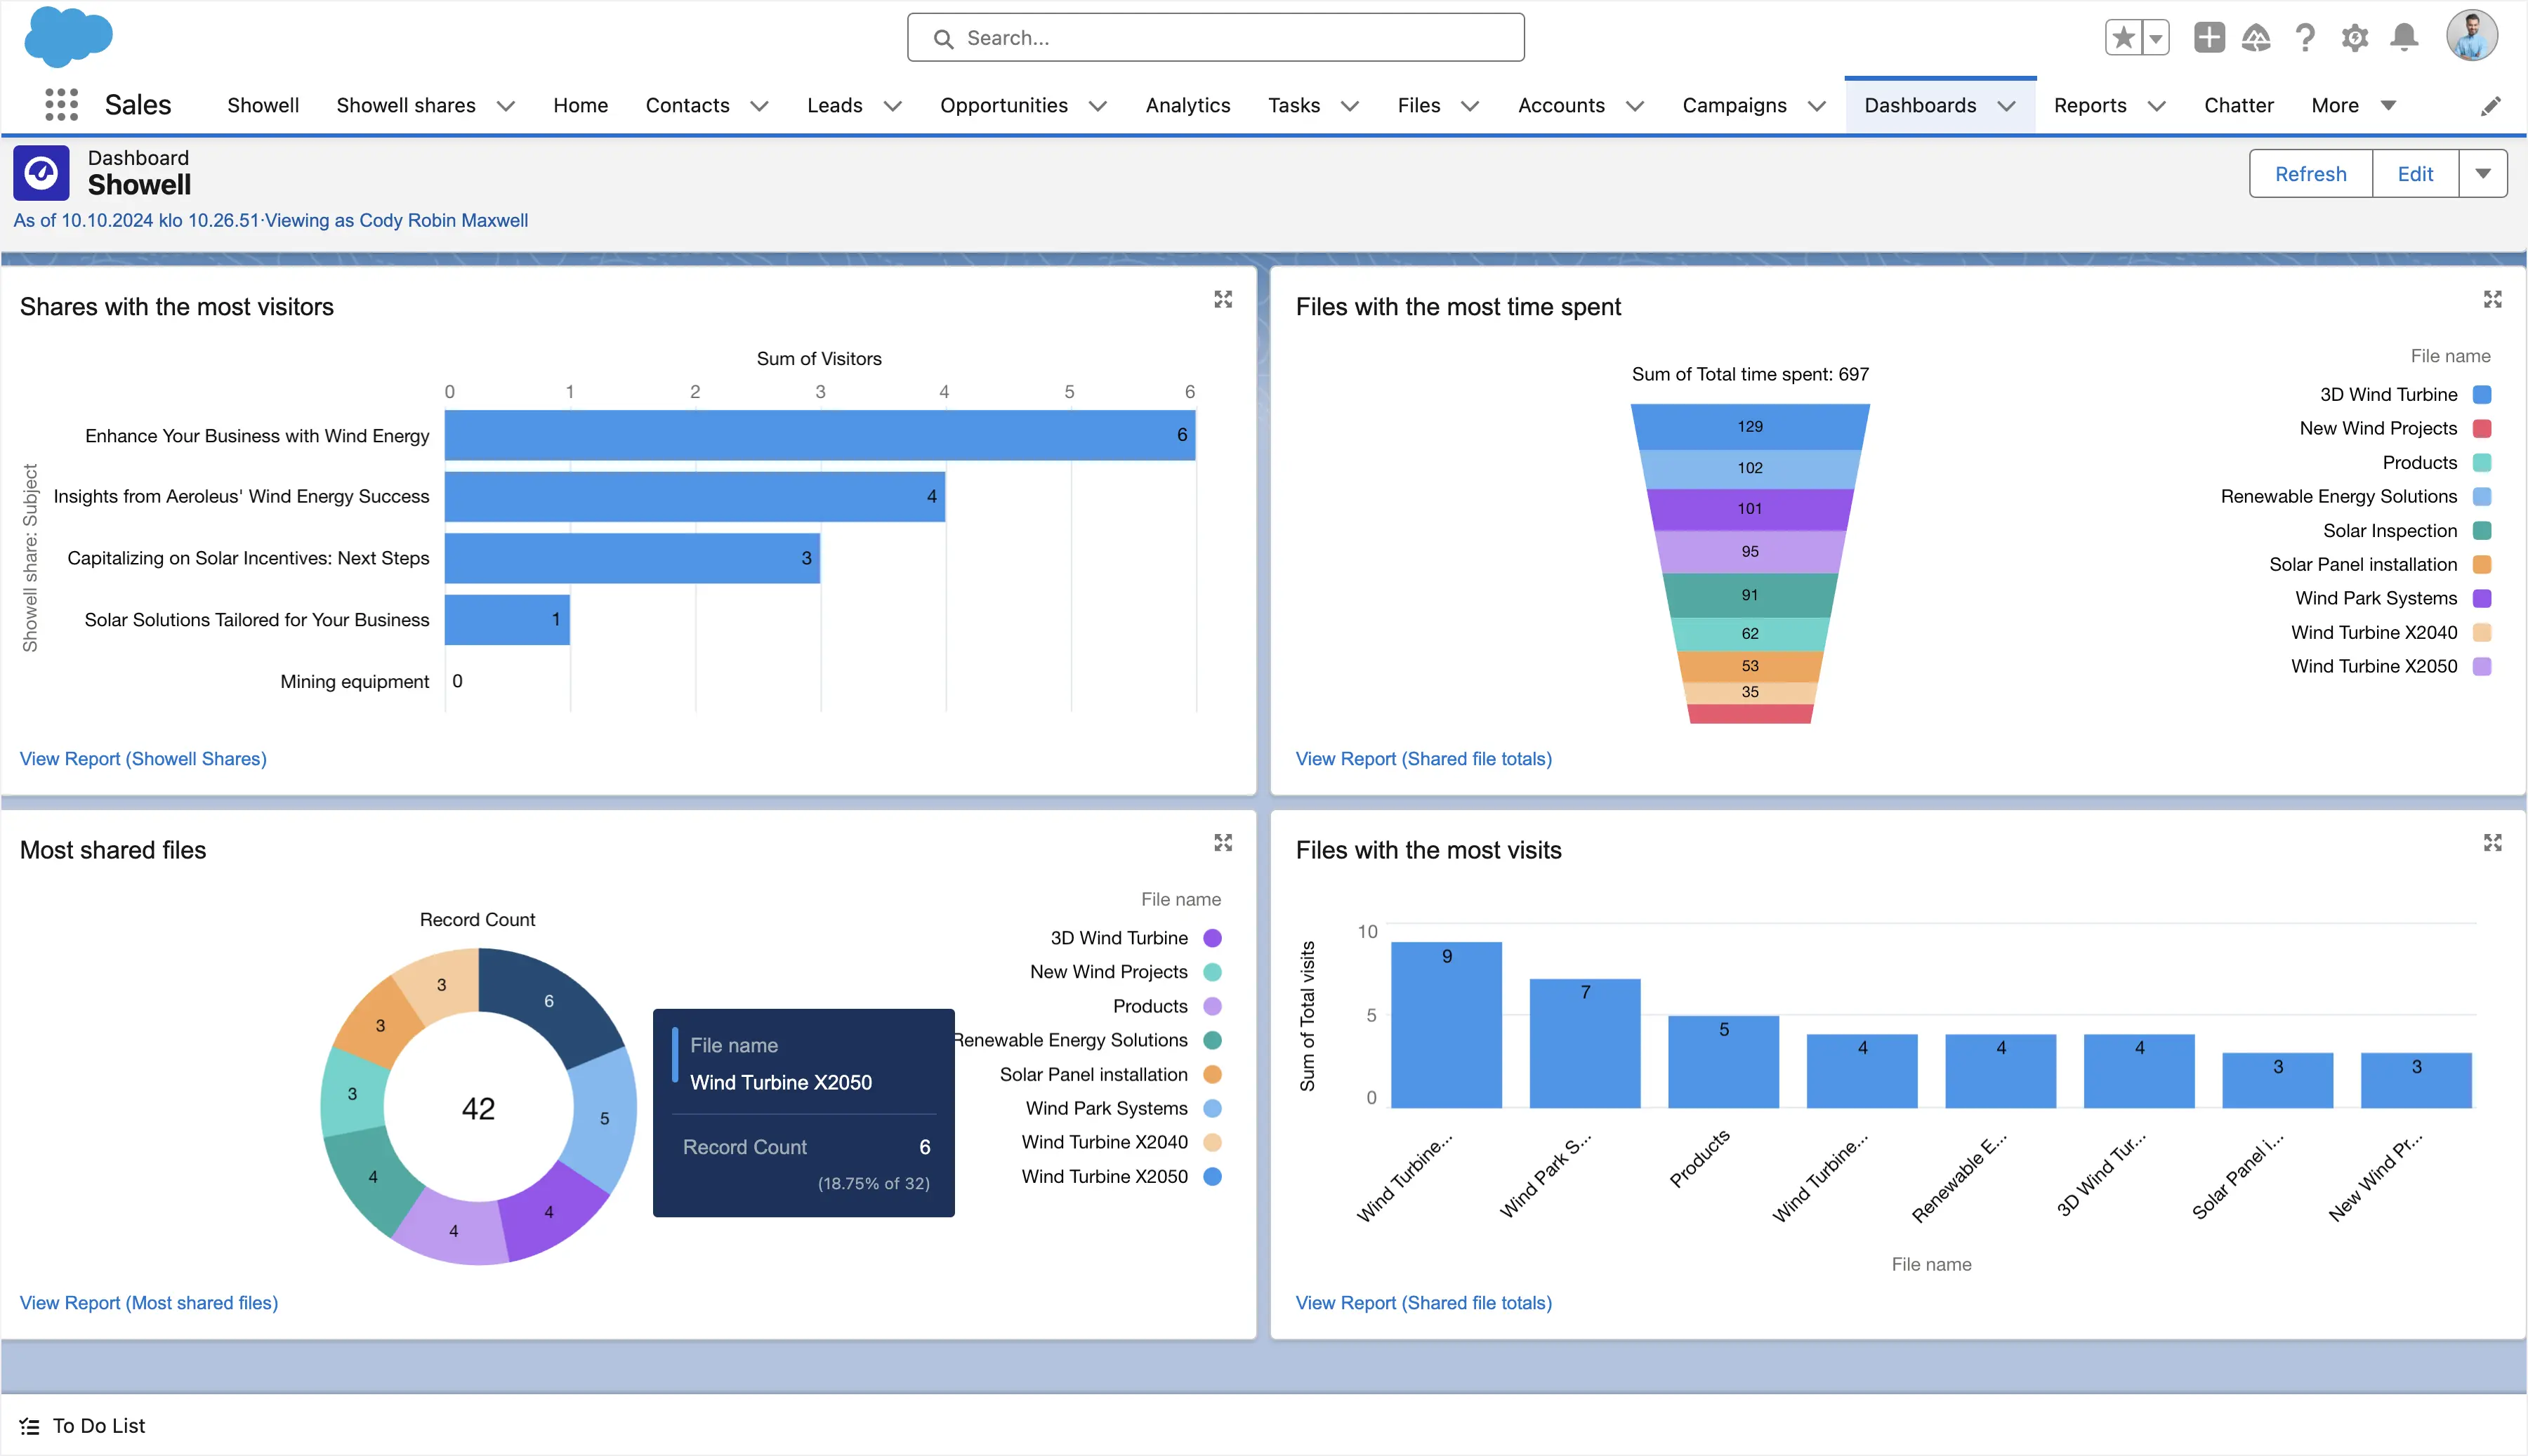
Task: Open View Report link under most visits chart
Action: click(x=1423, y=1303)
